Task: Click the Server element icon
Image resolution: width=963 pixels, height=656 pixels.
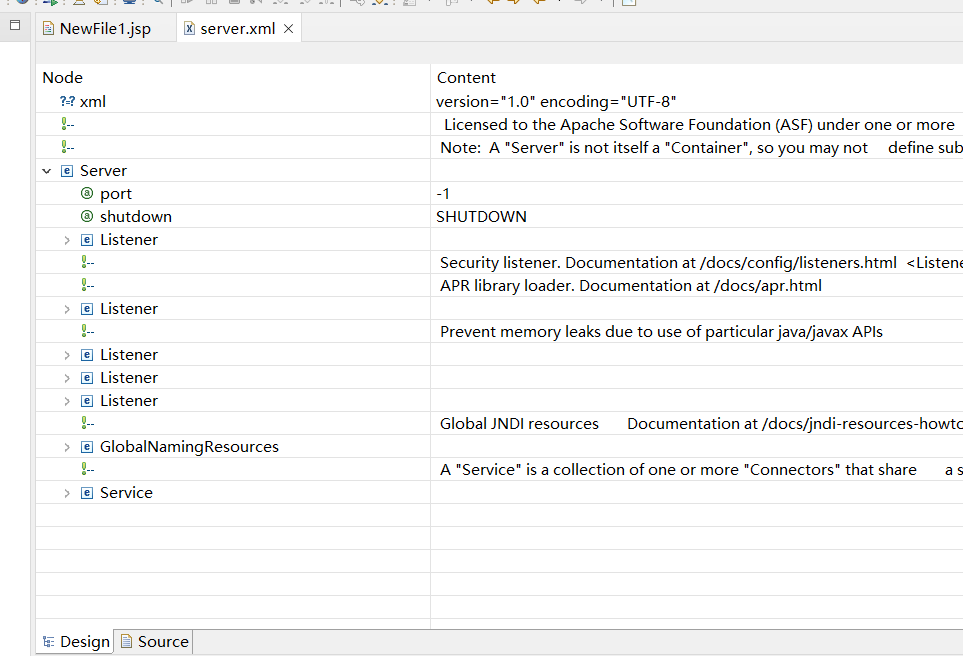Action: [x=67, y=171]
